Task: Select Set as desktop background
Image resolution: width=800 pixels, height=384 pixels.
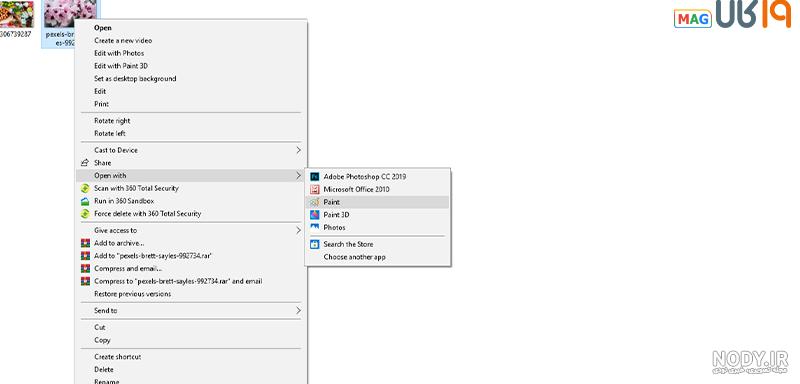Action: [x=135, y=79]
